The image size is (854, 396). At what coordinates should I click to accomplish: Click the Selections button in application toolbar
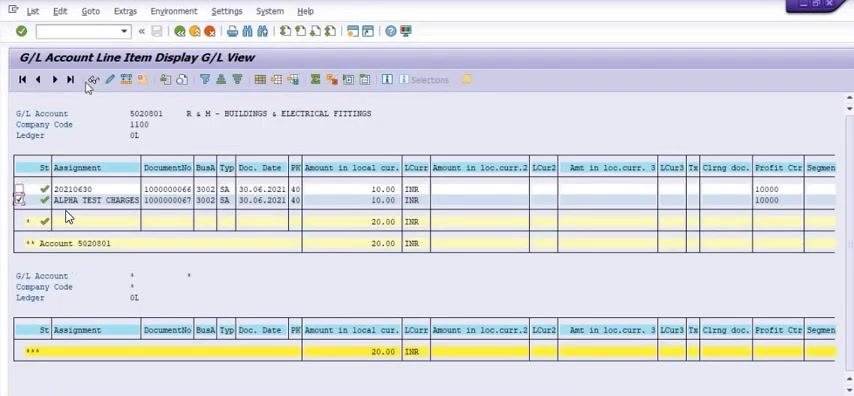[x=424, y=80]
